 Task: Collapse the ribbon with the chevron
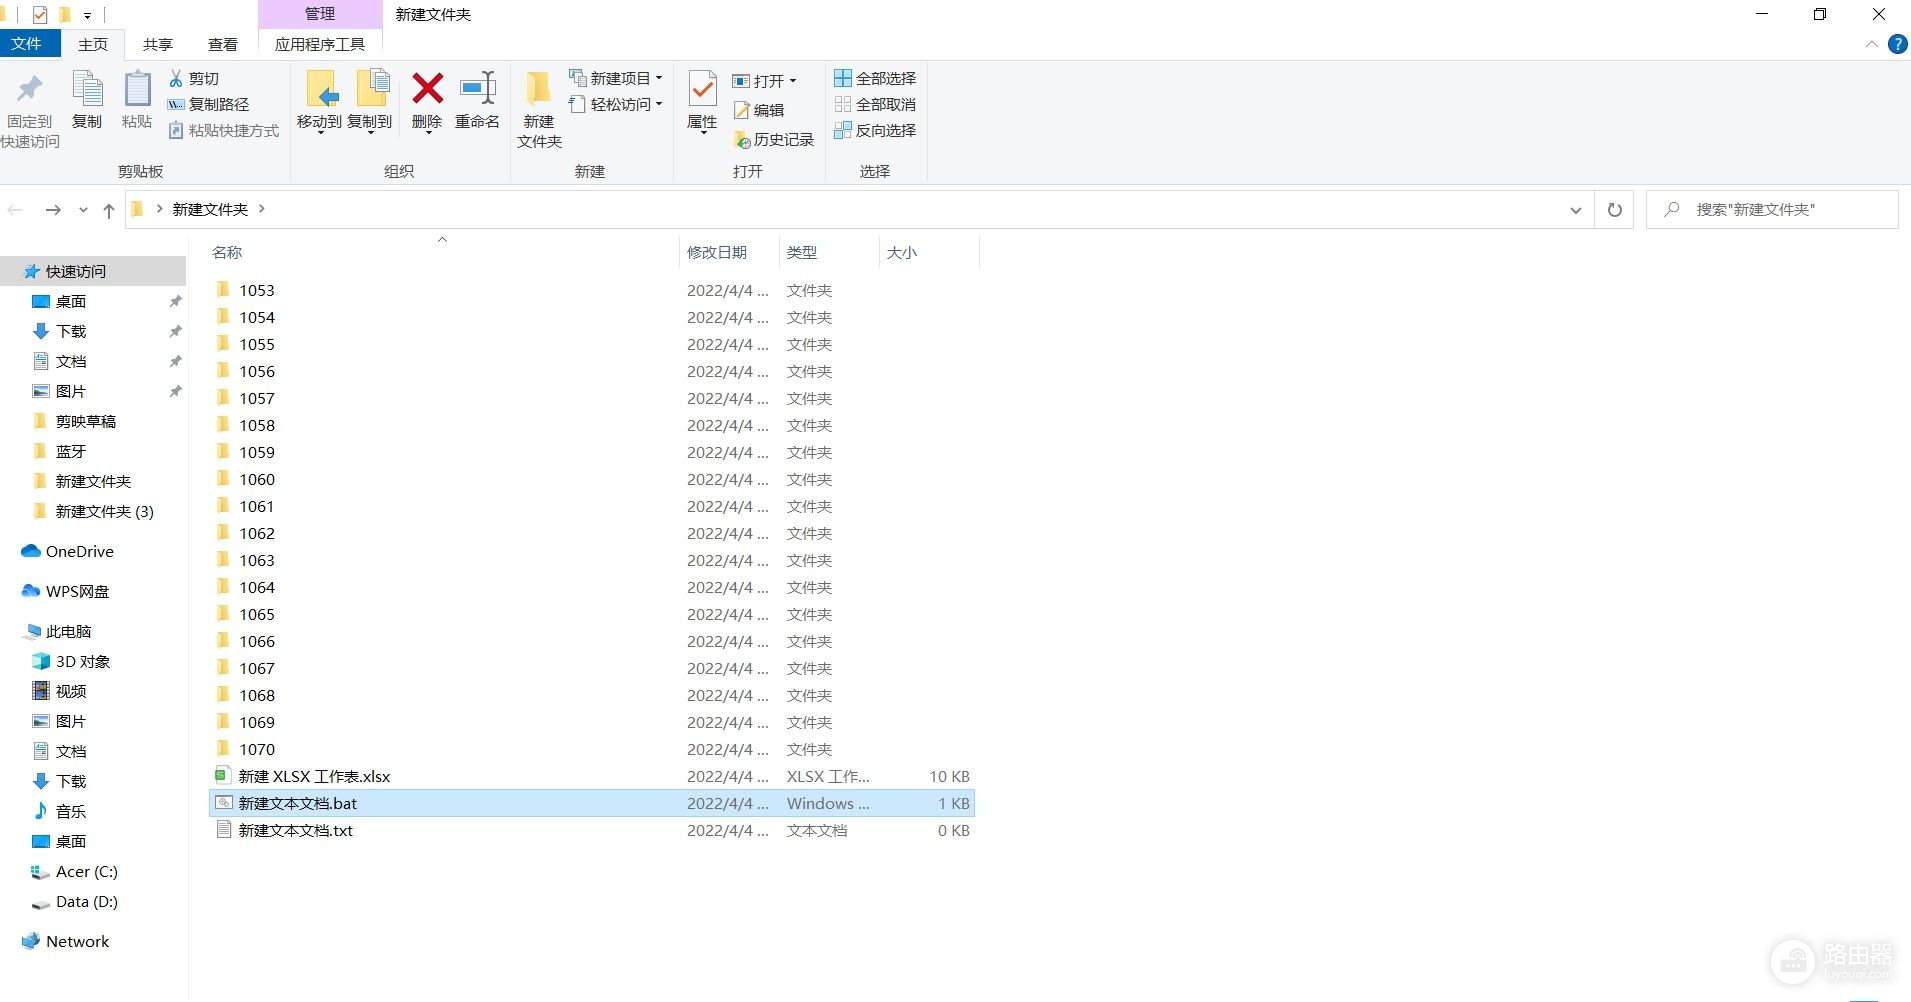(x=1871, y=44)
